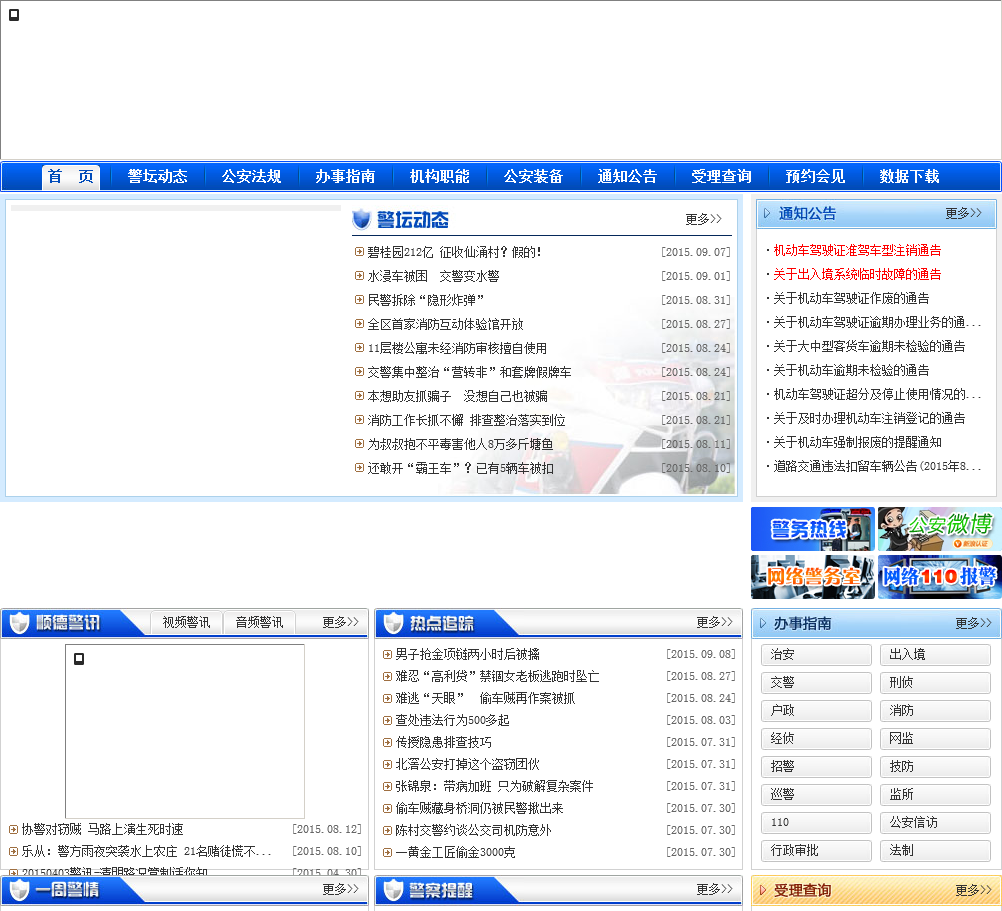Select 经侦 guide button
The height and width of the screenshot is (911, 1002).
816,739
